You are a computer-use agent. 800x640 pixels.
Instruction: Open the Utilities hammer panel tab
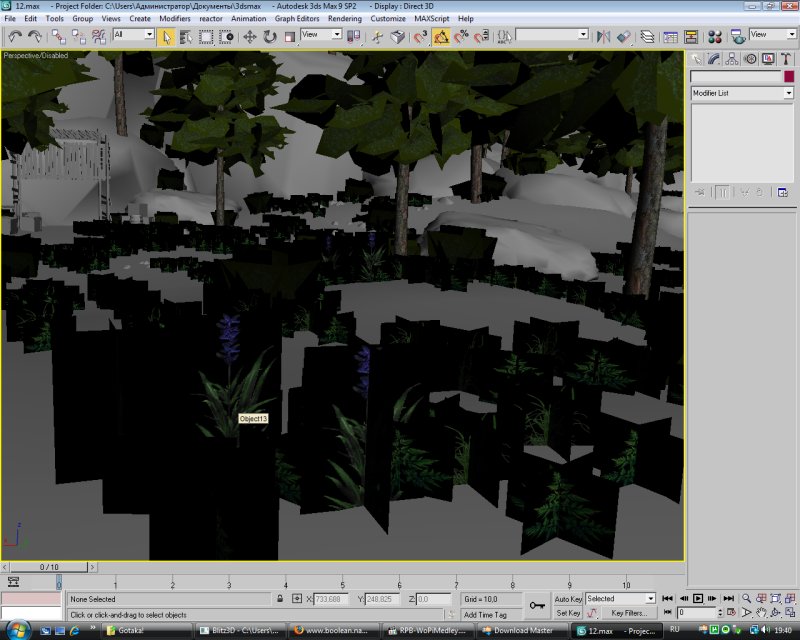[x=786, y=58]
